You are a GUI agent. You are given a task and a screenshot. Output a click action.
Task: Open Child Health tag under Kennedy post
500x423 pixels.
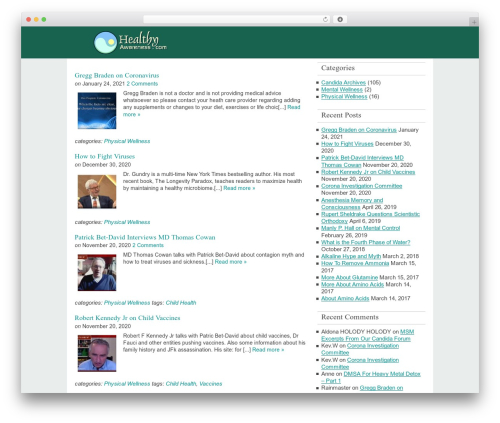181,384
